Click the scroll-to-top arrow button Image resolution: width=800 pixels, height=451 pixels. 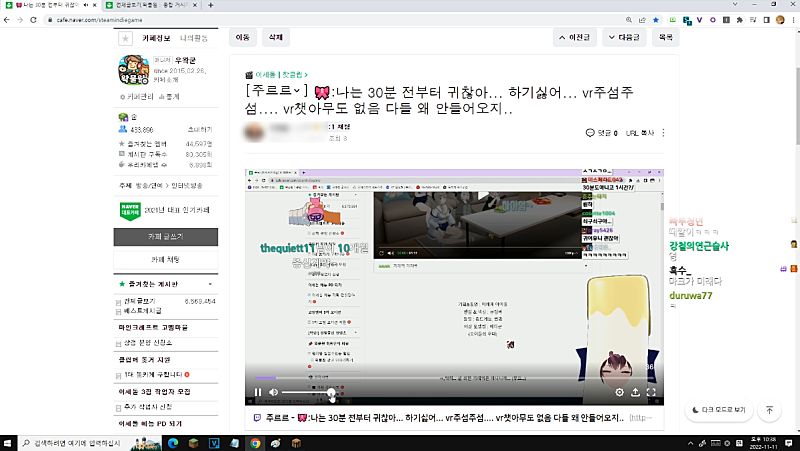[769, 410]
